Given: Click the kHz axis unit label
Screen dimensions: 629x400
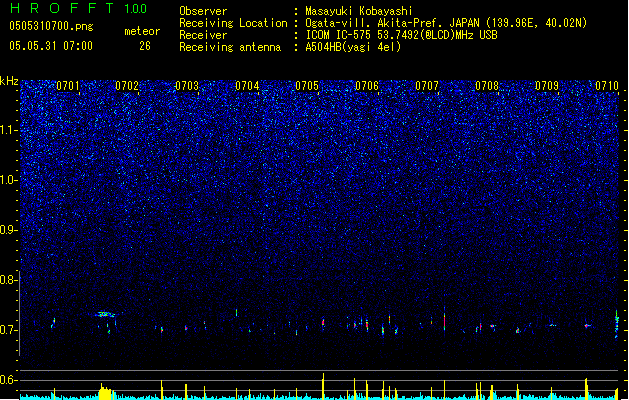Looking at the screenshot, I should tap(9, 81).
